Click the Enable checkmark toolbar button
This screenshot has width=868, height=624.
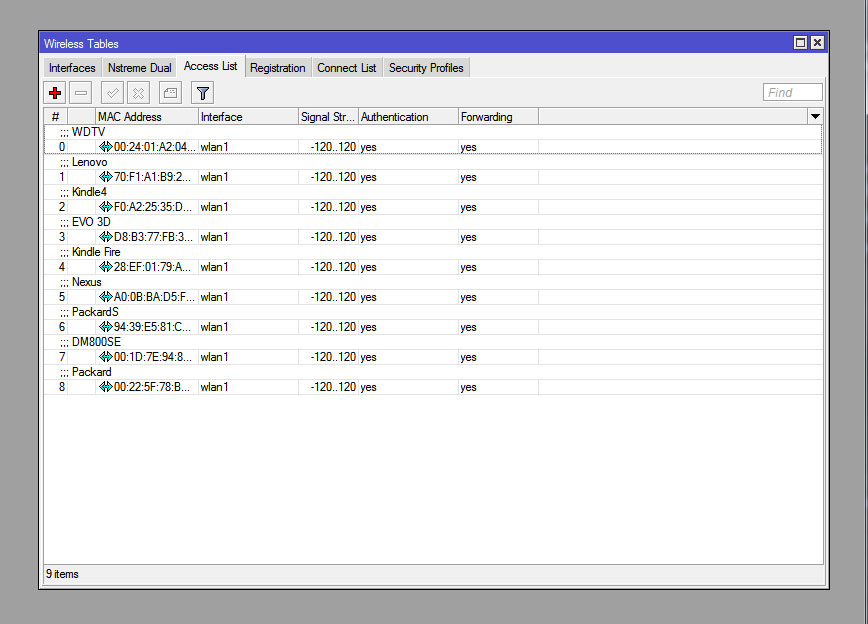tap(112, 93)
